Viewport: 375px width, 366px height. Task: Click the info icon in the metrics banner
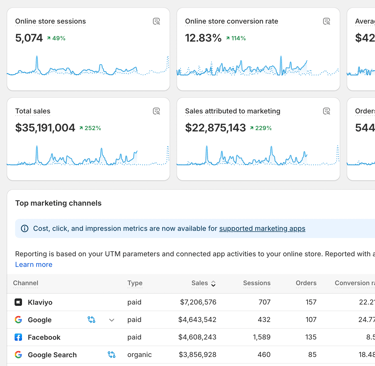[25, 229]
